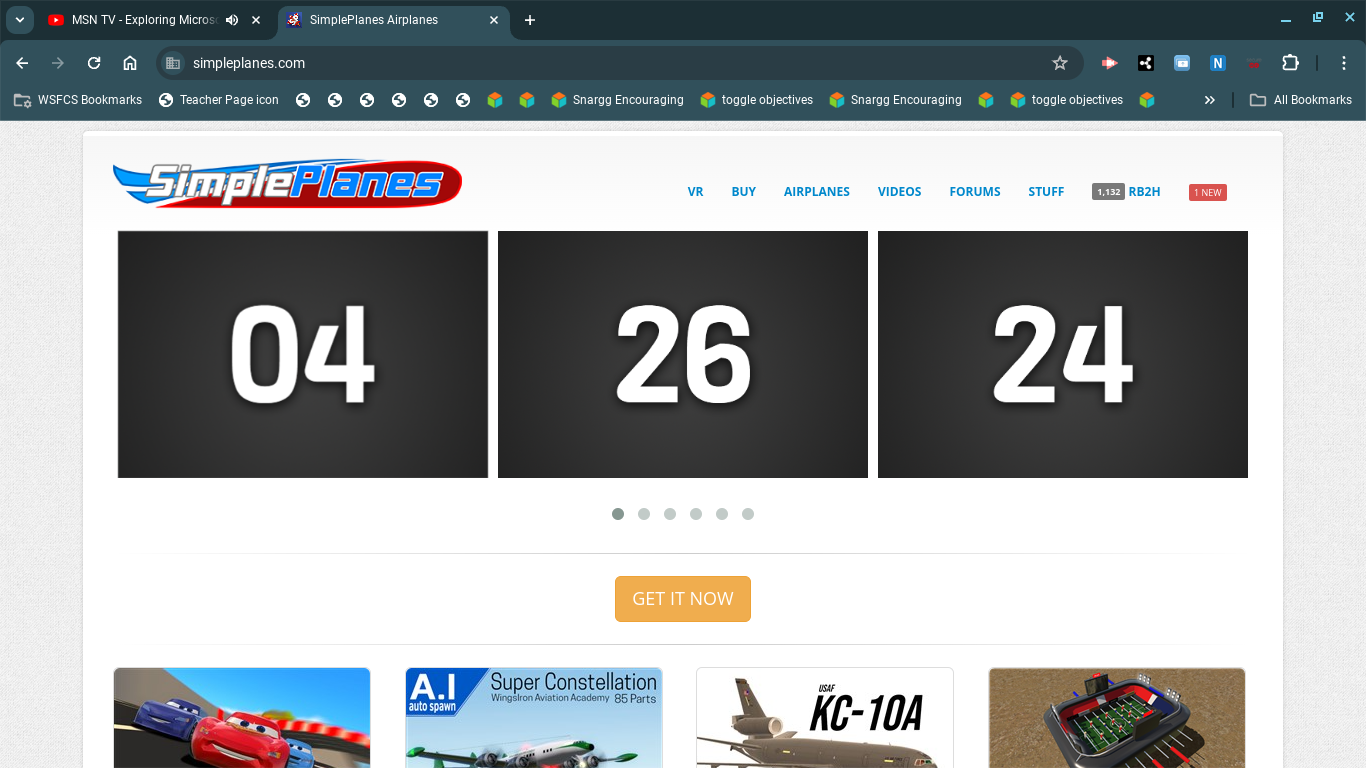
Task: Check the 1 NEW notification badge
Action: coord(1208,192)
